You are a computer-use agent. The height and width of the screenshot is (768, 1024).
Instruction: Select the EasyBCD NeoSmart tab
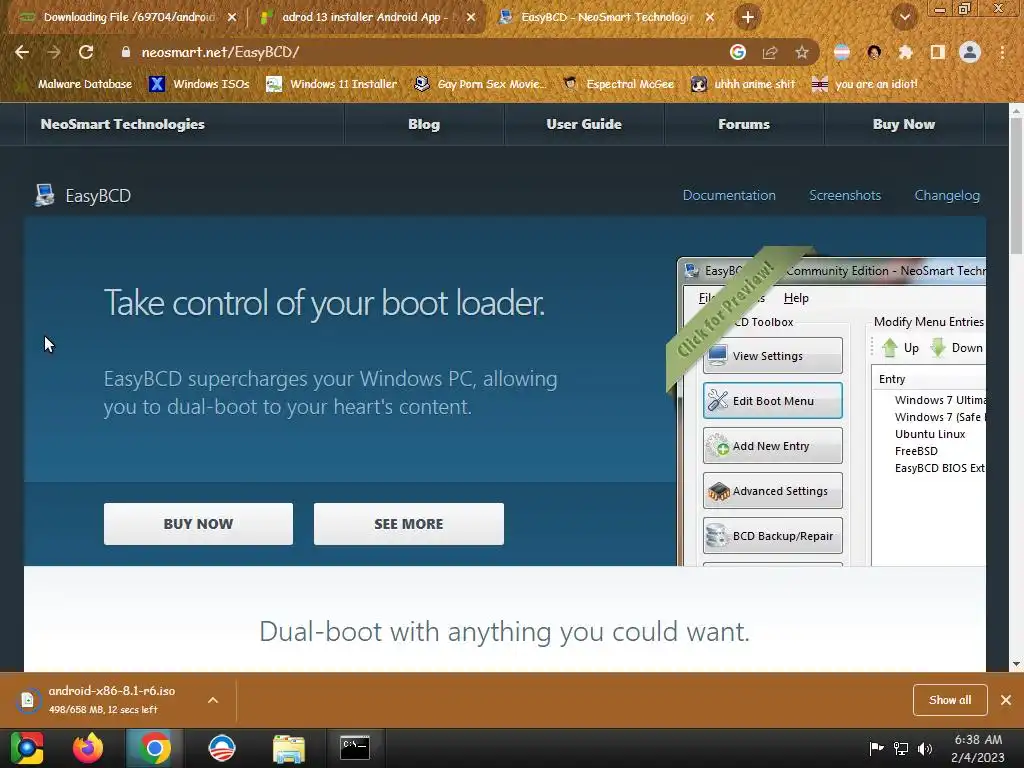pos(604,17)
